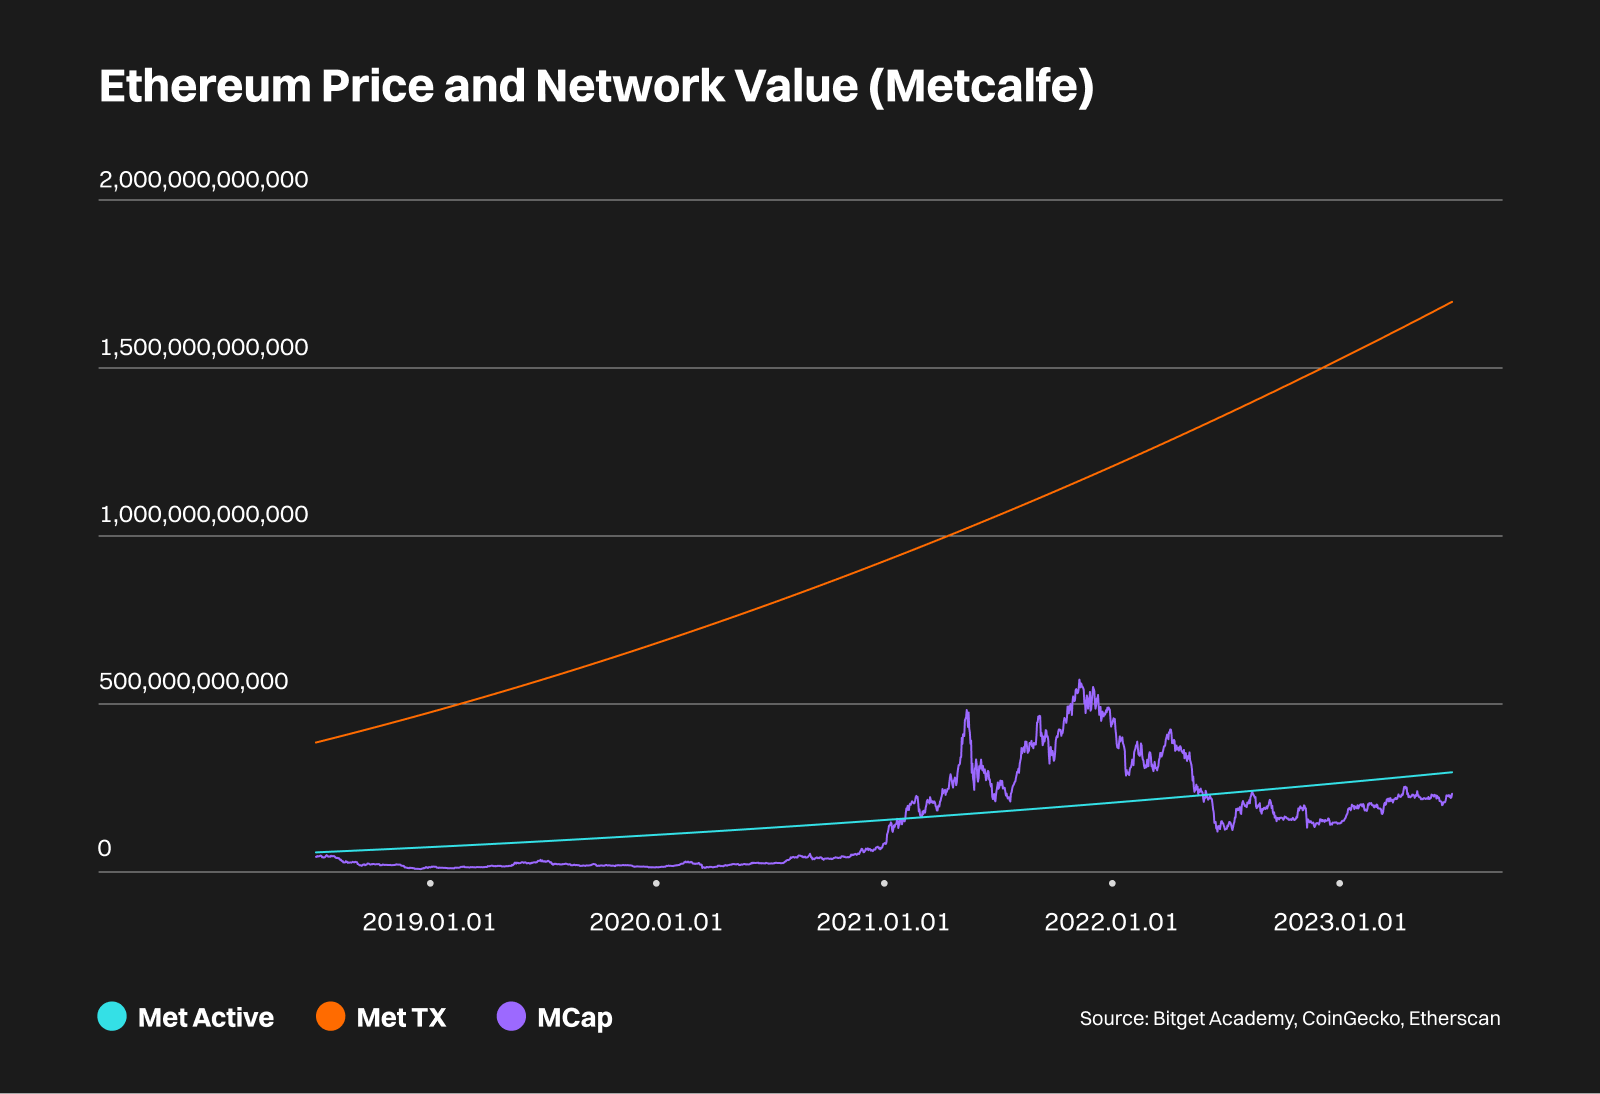Click the 2022.01.01 axis tick dot
The width and height of the screenshot is (1600, 1094).
click(1112, 883)
